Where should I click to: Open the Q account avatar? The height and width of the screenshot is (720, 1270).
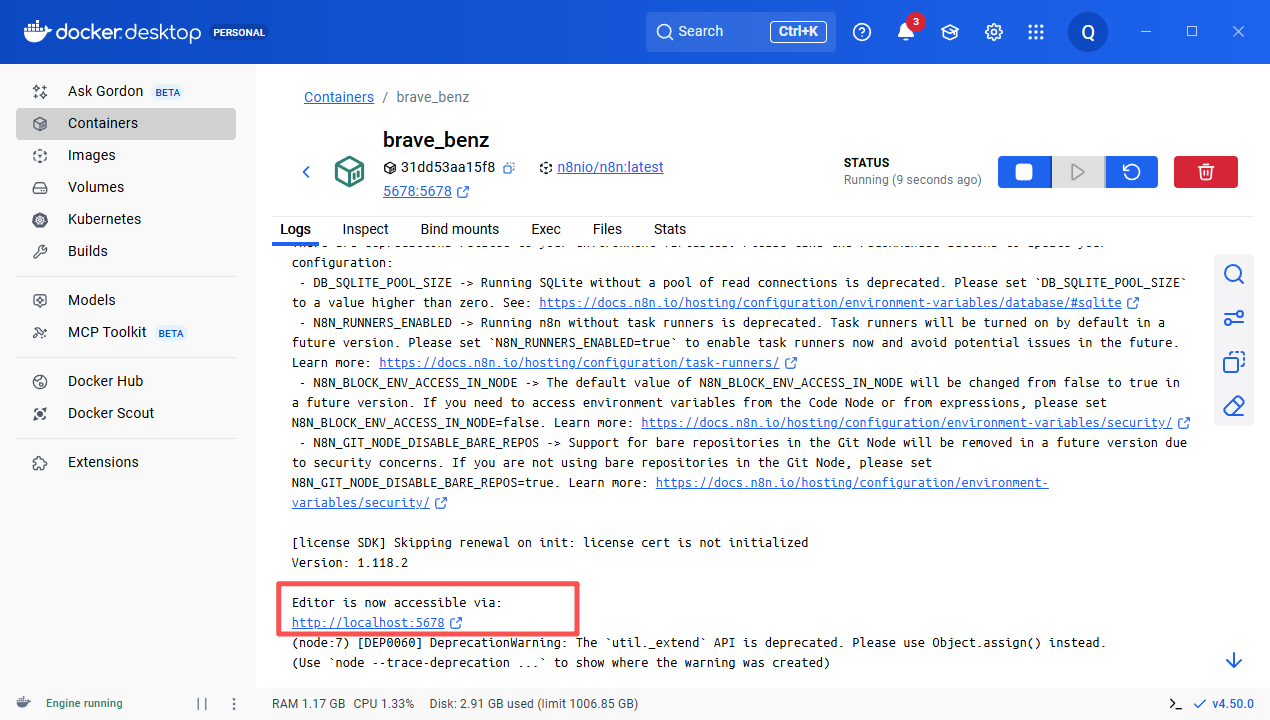pos(1088,32)
